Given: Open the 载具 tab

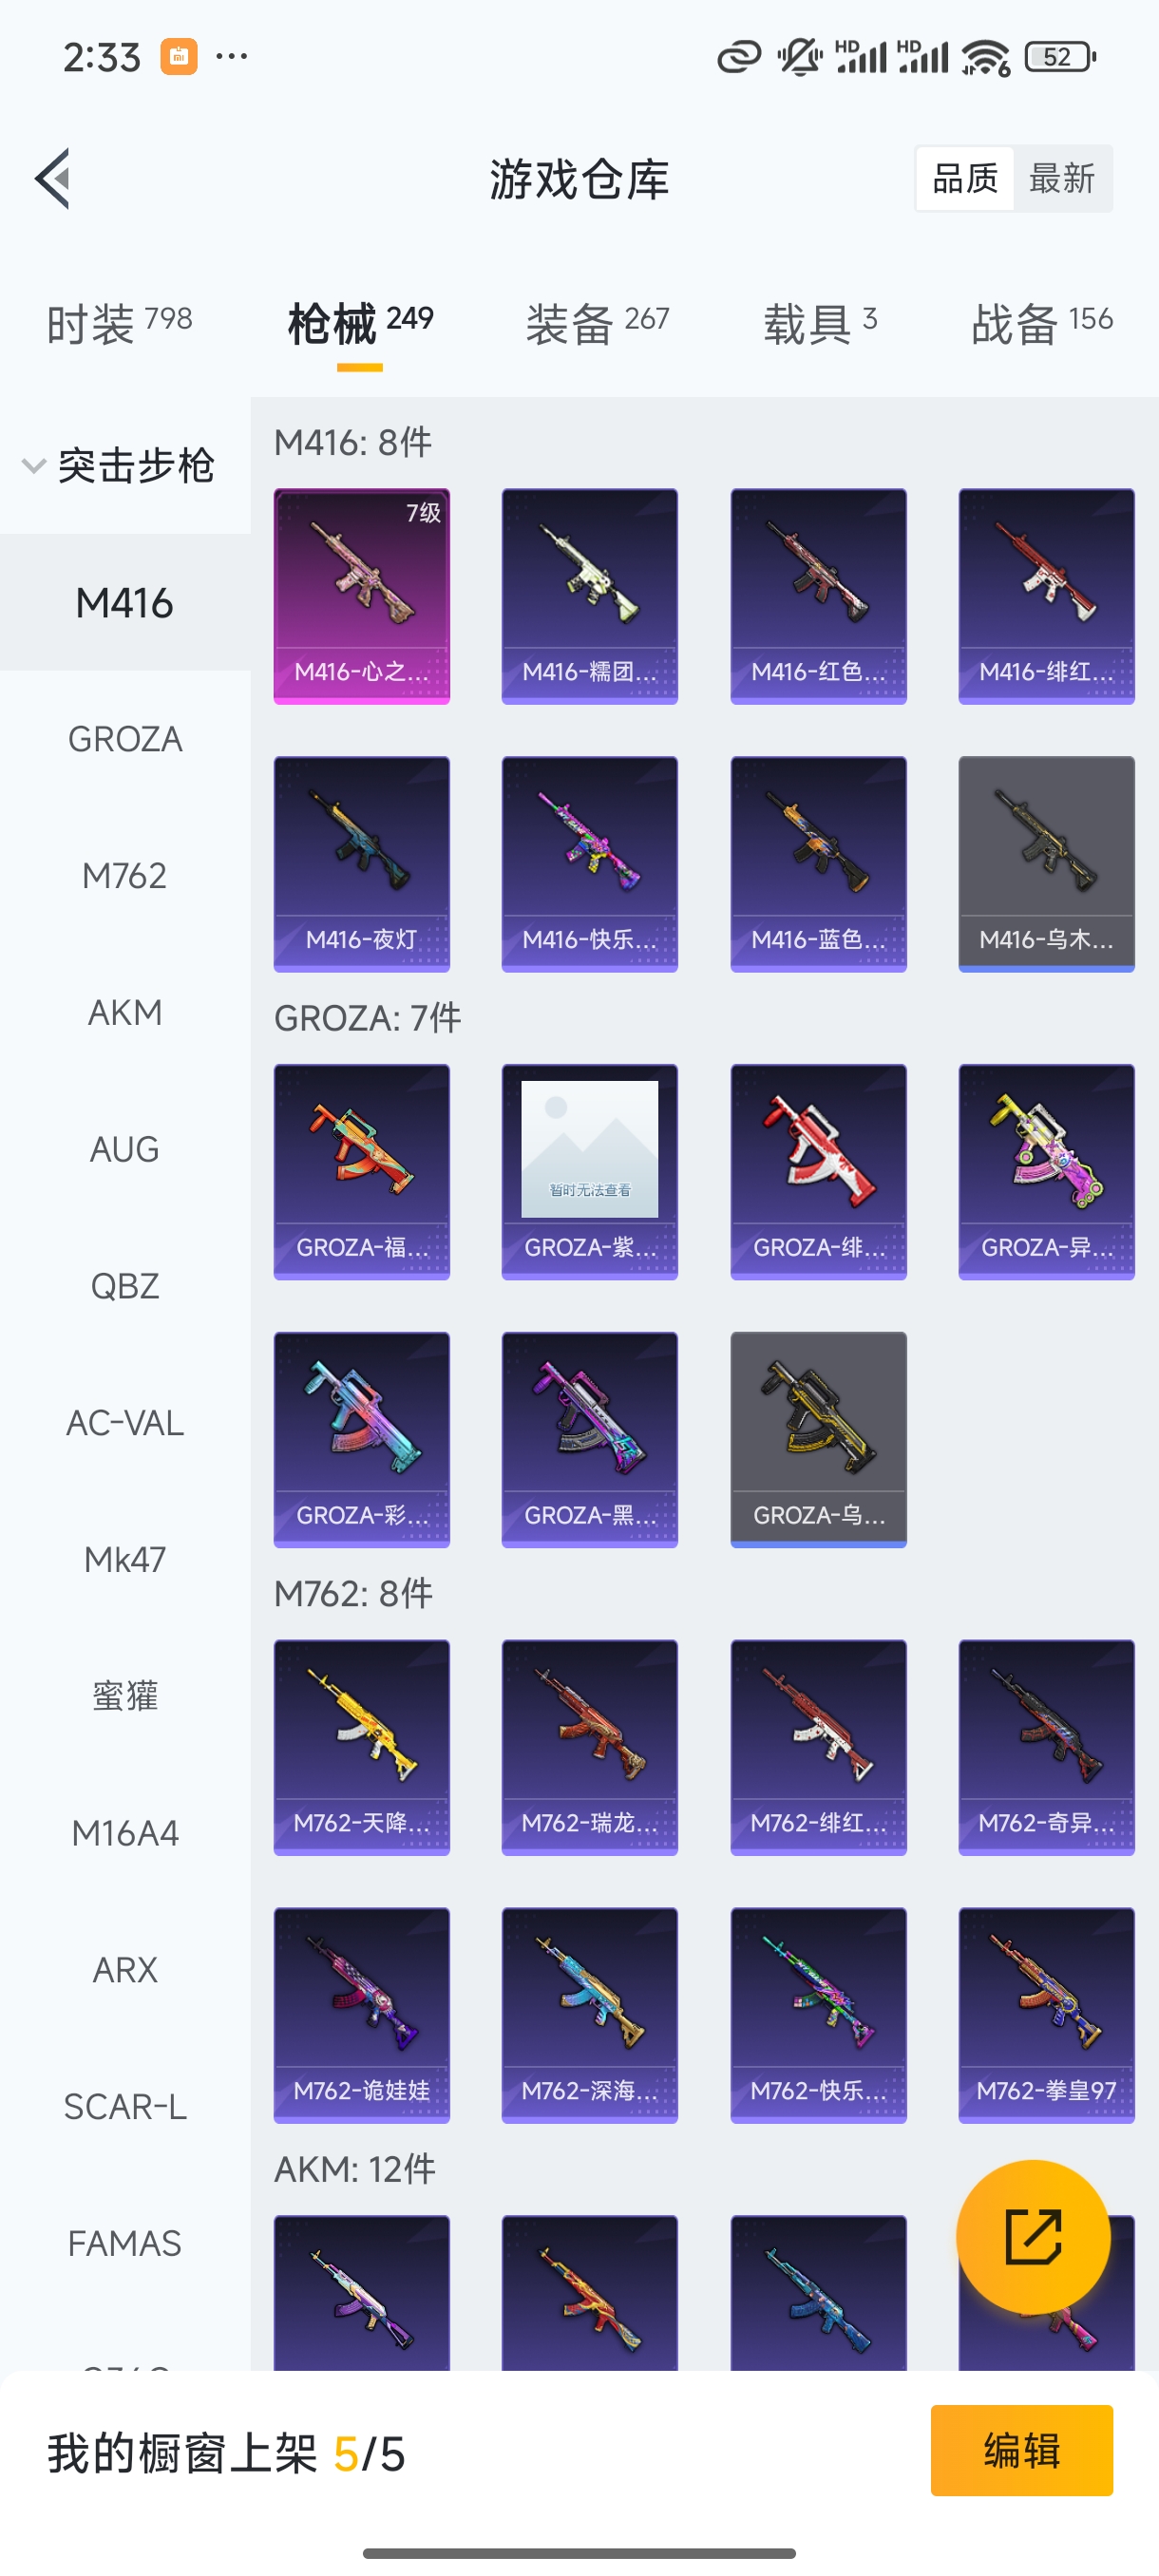Looking at the screenshot, I should click(820, 324).
